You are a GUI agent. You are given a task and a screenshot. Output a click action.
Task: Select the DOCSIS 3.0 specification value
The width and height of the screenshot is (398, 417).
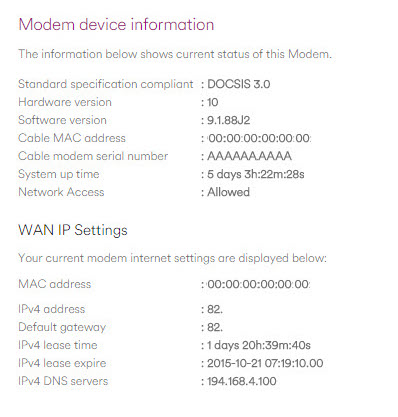pyautogui.click(x=239, y=84)
